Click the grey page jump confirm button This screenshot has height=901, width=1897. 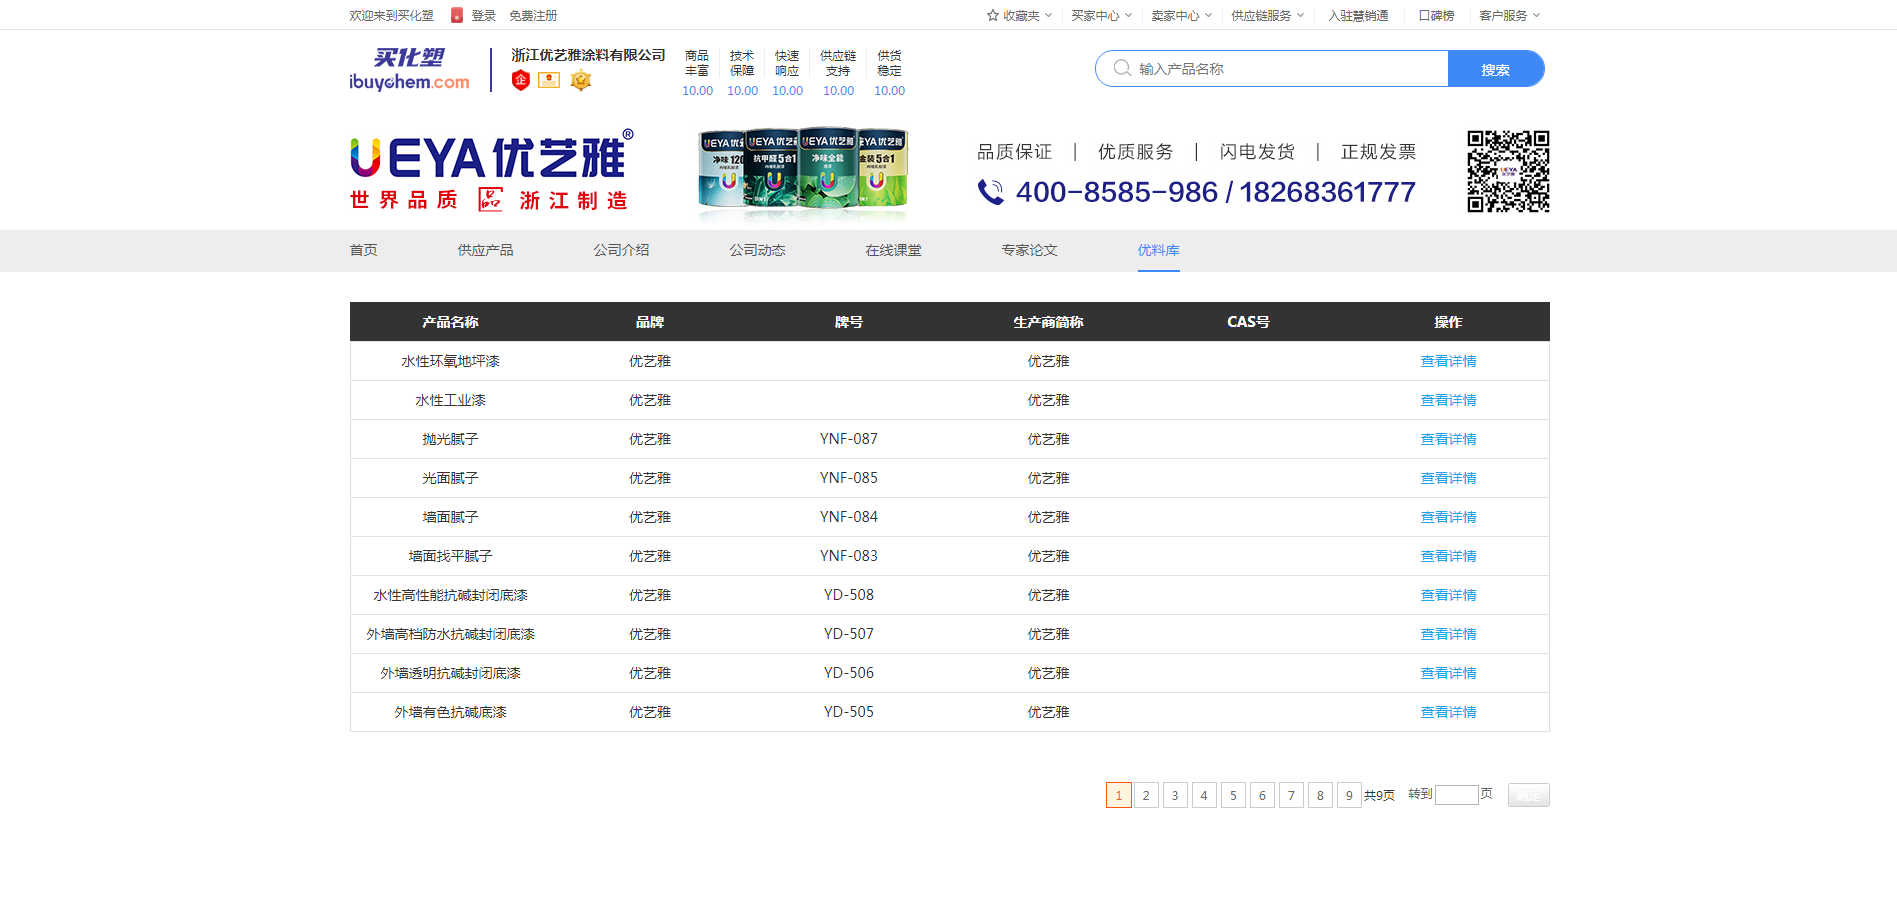click(1529, 795)
